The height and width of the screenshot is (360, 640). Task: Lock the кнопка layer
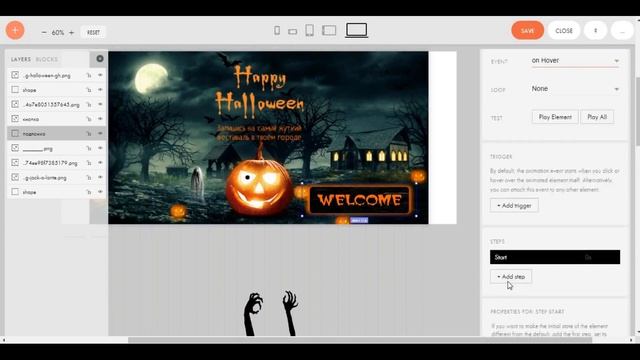coord(89,119)
